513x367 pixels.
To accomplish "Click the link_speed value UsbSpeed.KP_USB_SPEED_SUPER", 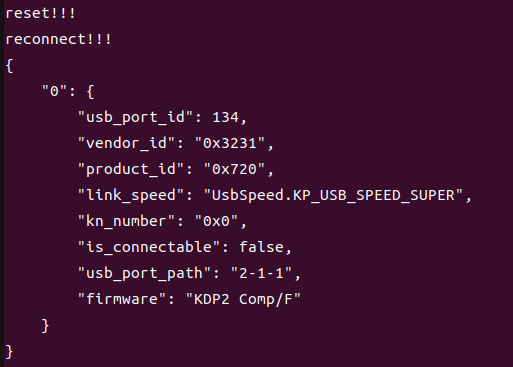I will tap(333, 195).
